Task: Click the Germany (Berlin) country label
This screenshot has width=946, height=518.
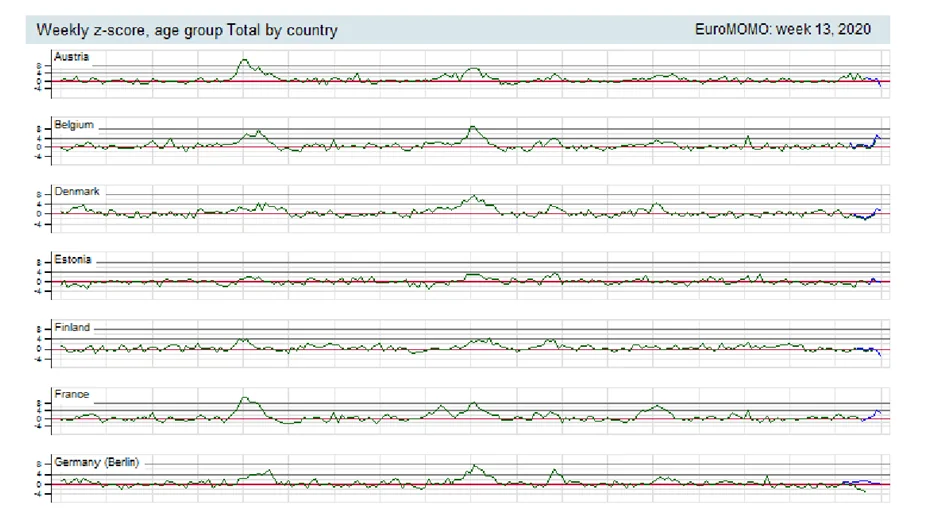Action: point(97,463)
